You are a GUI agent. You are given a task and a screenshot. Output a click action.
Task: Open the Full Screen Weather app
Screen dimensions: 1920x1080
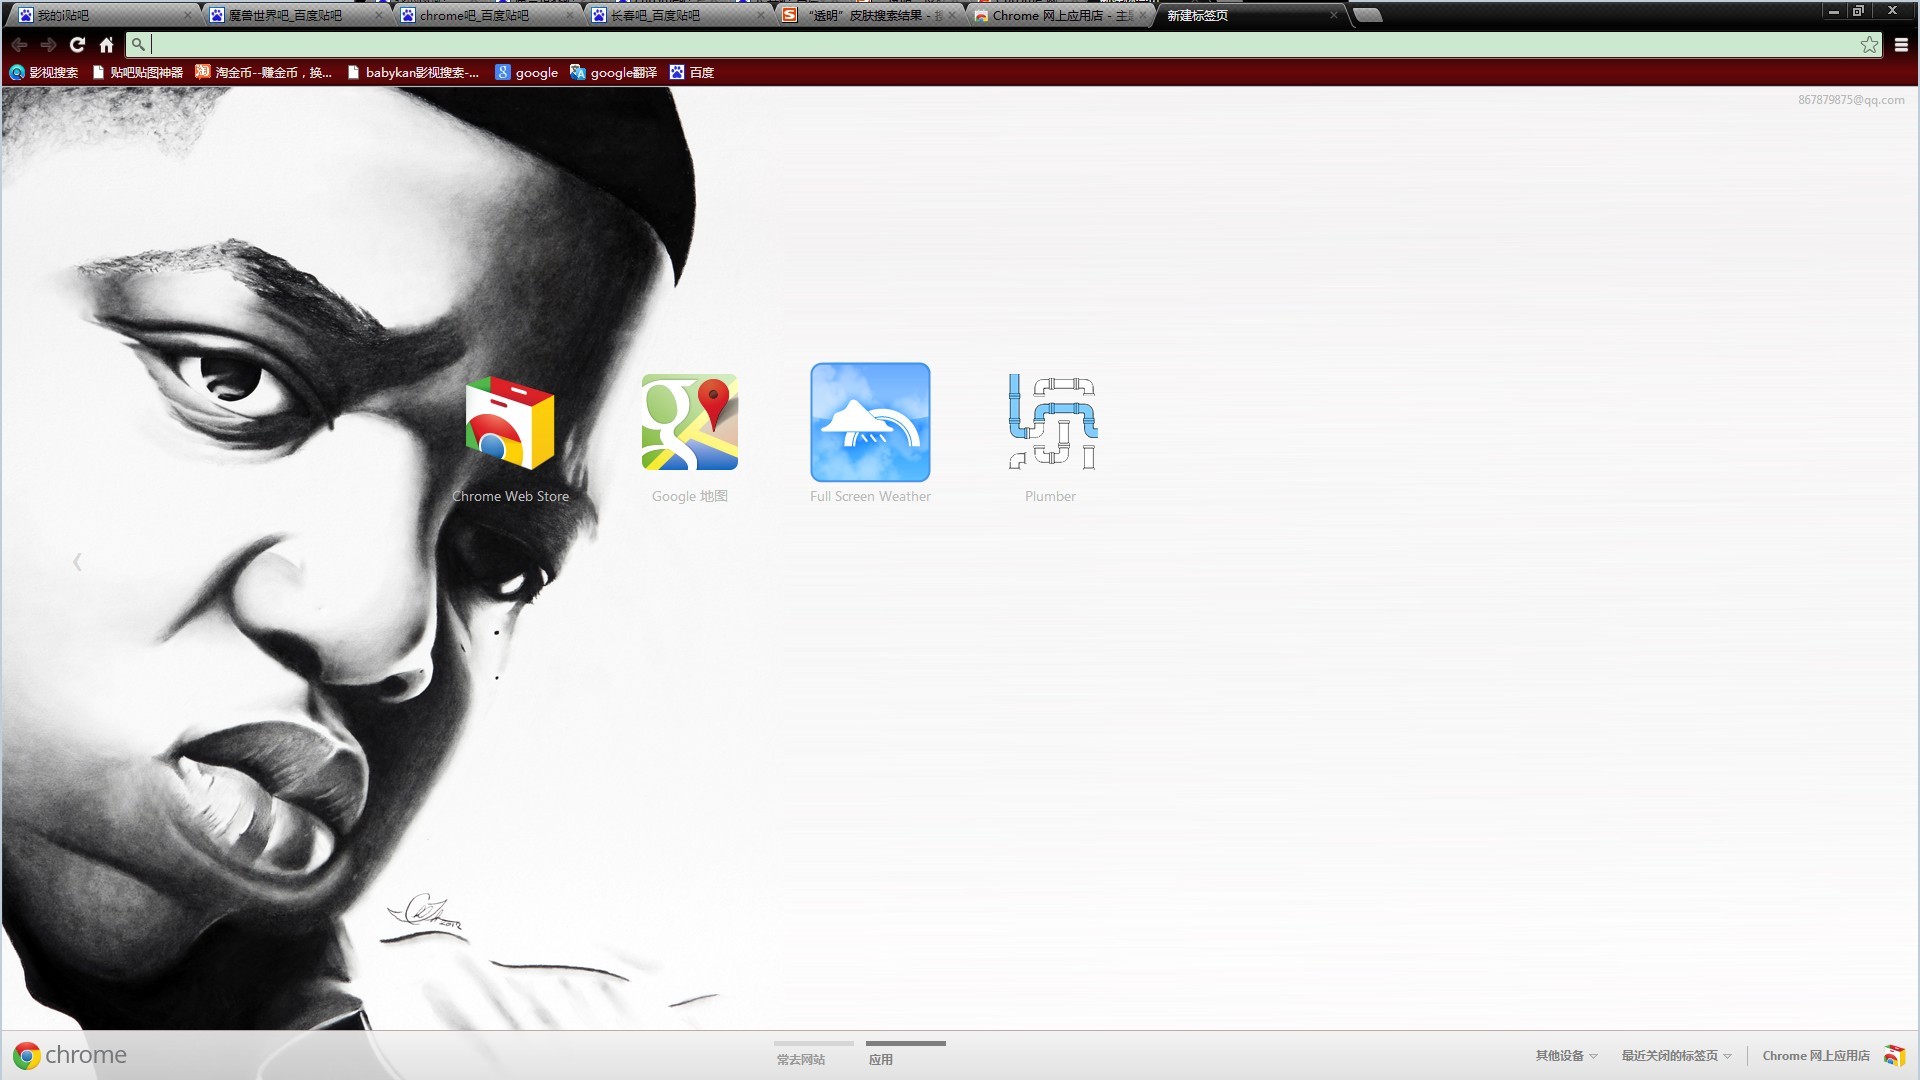[x=870, y=423]
